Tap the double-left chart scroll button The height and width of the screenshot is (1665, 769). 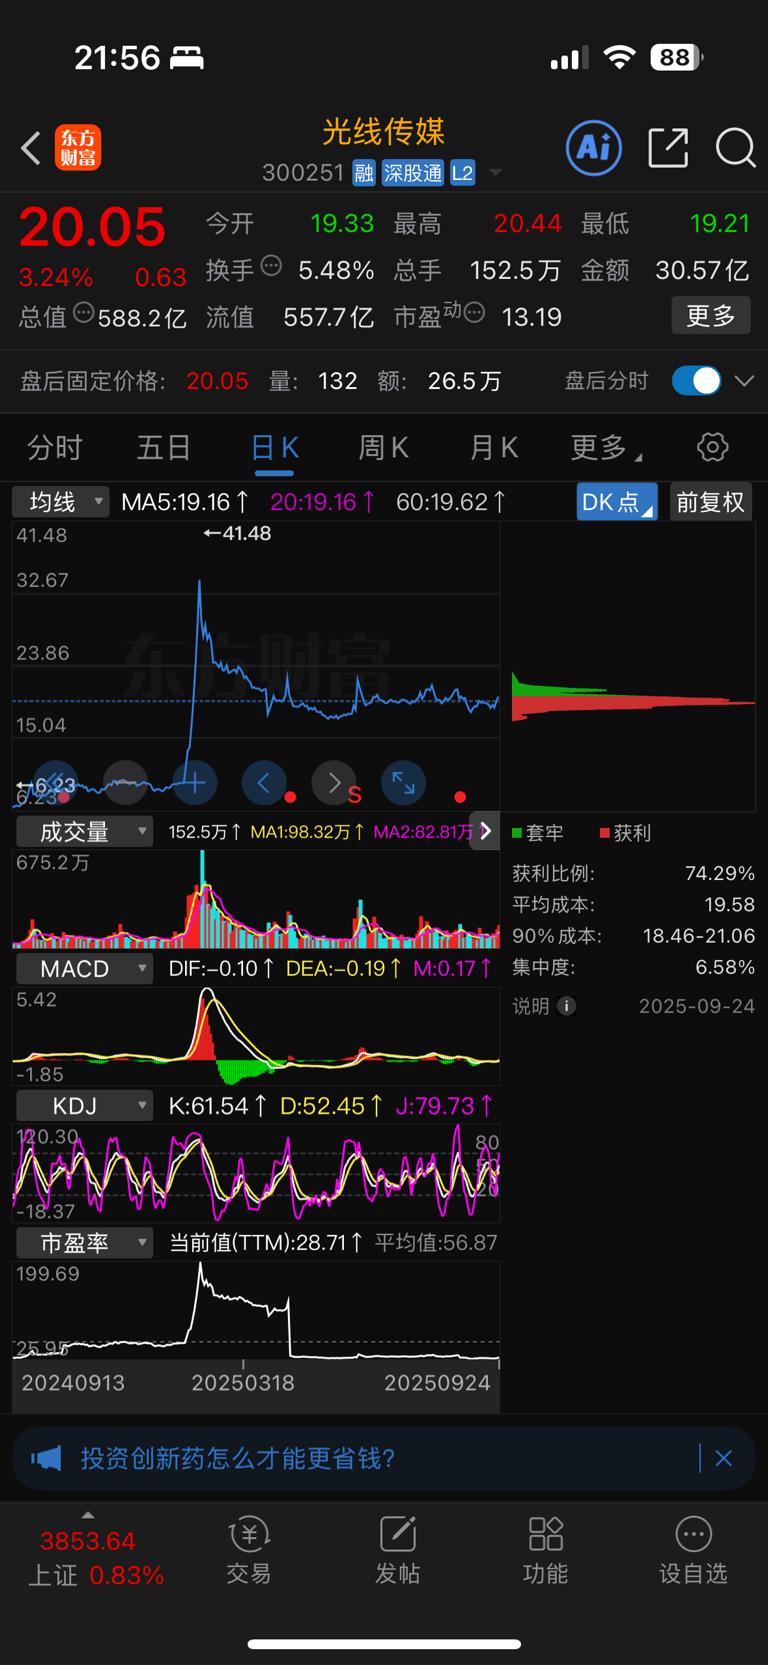[x=55, y=783]
